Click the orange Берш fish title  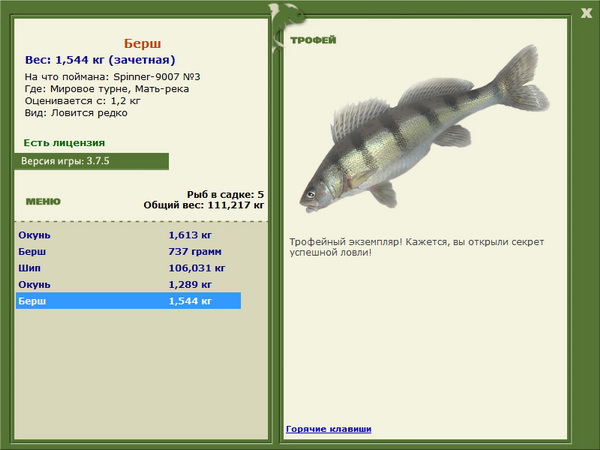[x=142, y=44]
